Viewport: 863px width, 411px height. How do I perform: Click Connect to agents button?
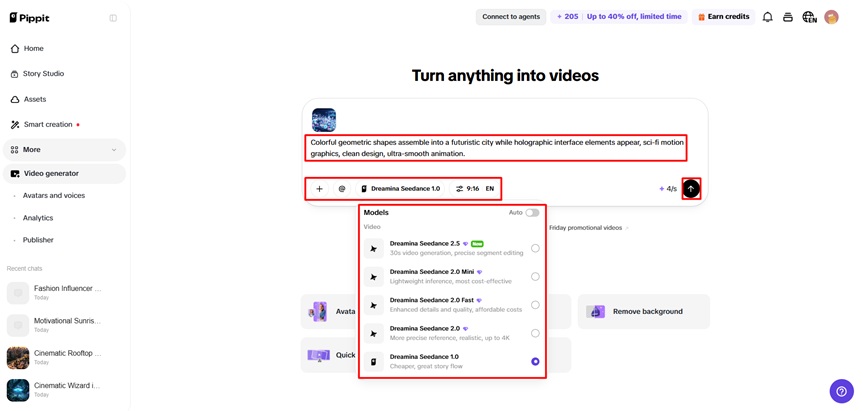point(511,17)
